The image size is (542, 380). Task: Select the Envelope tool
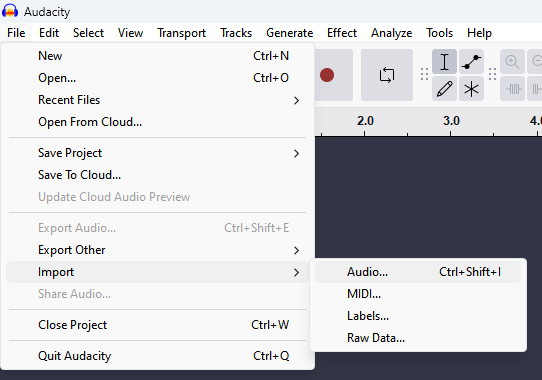(471, 62)
